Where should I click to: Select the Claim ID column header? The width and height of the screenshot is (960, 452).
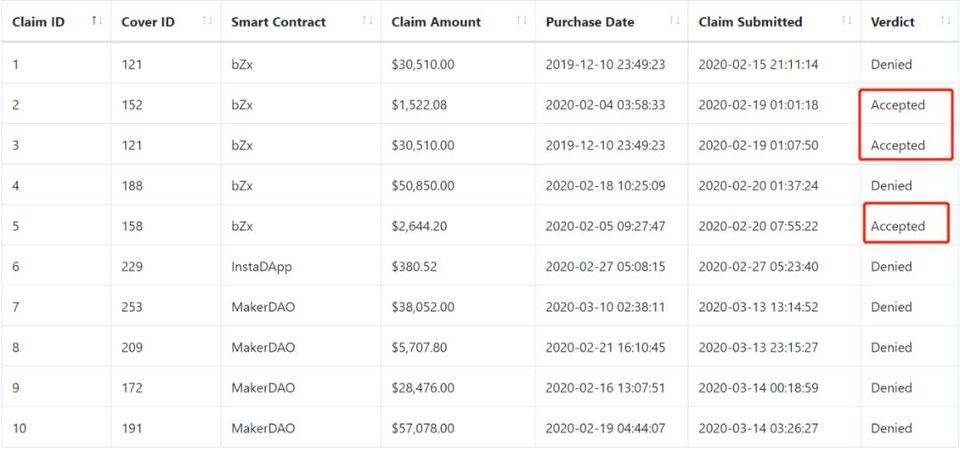[39, 22]
